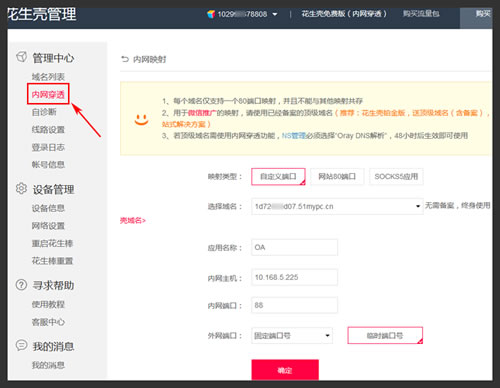Screen dimensions: 500x388
Task: Open the account number dropdown arrow
Action: pos(275,14)
